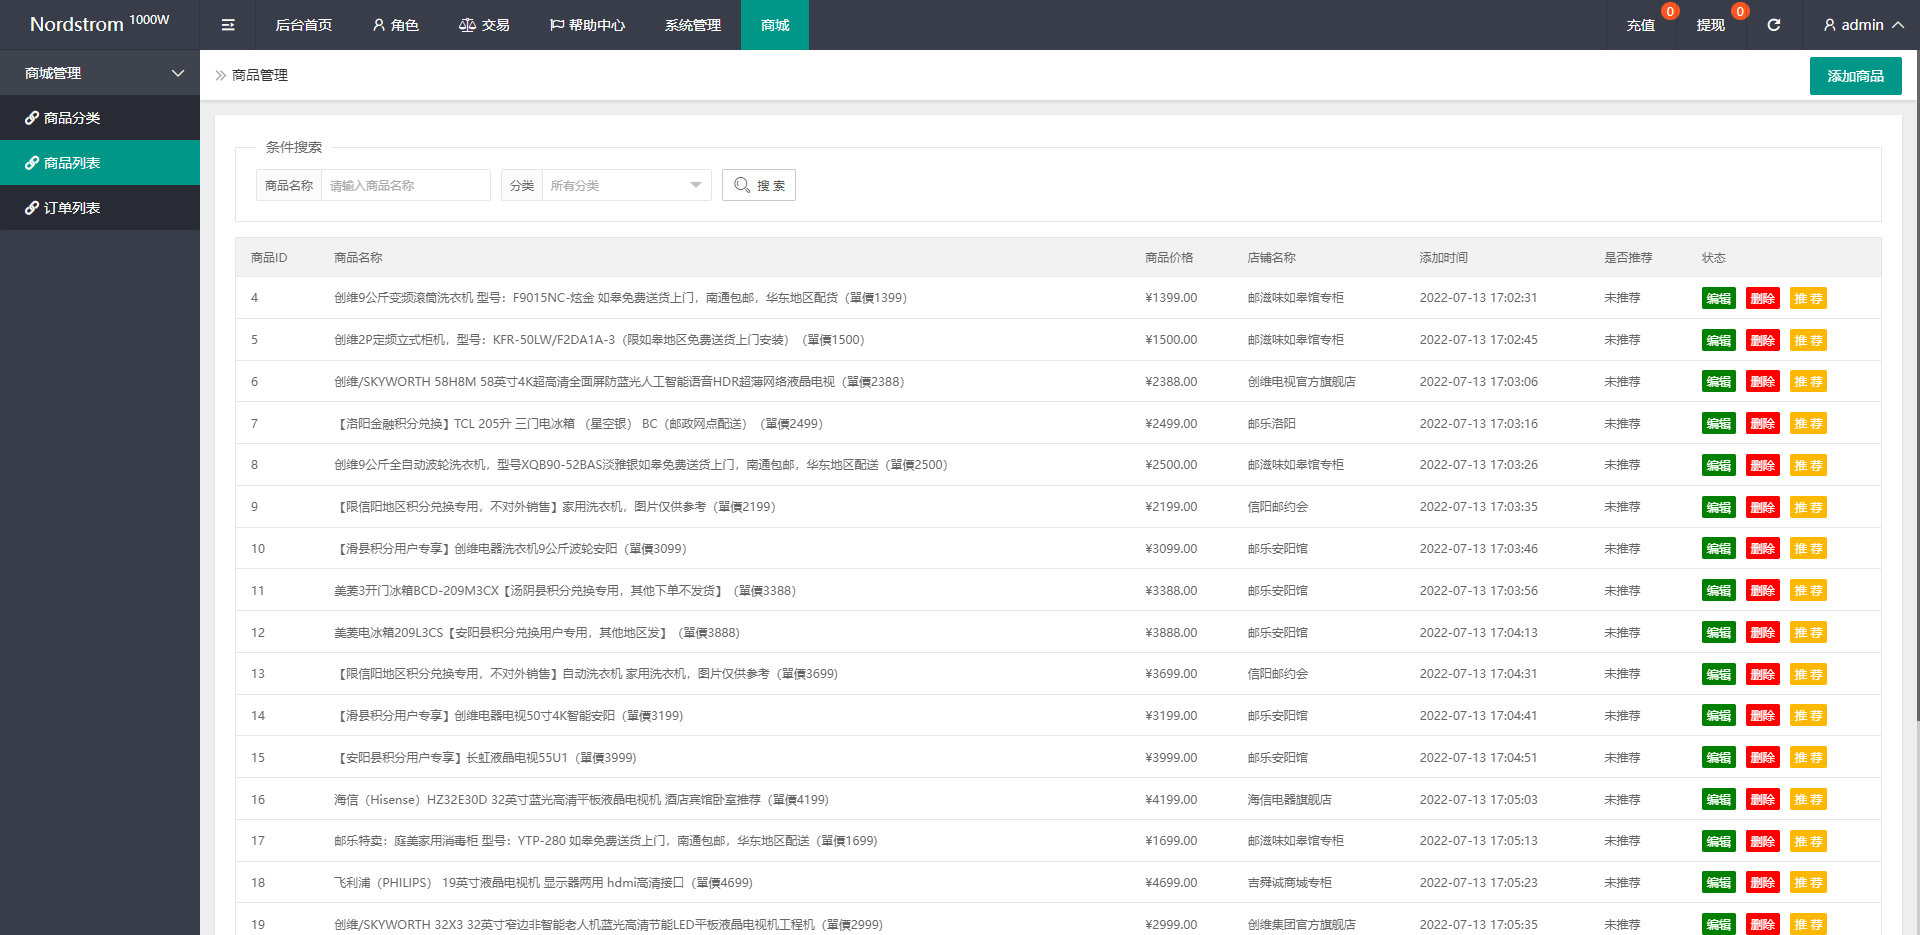
Task: Click the refresh icon in top bar
Action: (x=1773, y=25)
